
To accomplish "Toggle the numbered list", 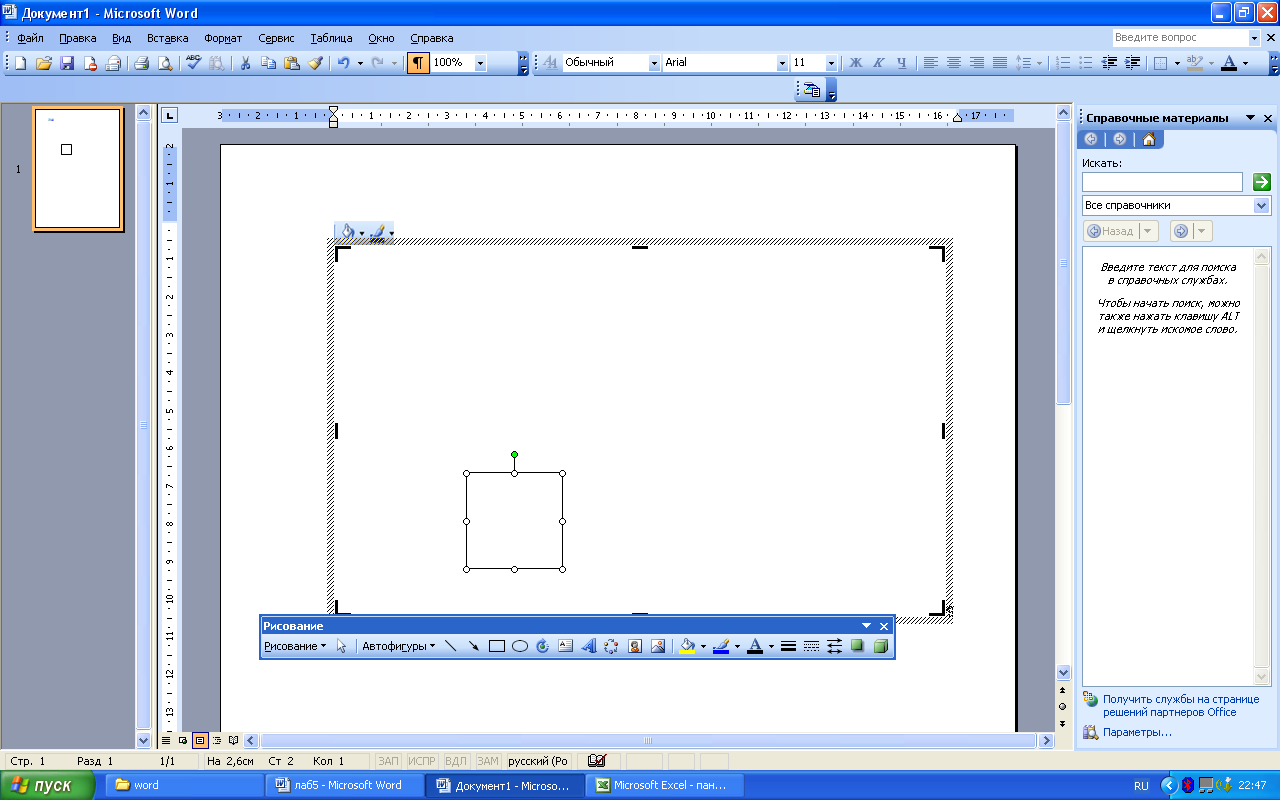I will click(x=1063, y=63).
